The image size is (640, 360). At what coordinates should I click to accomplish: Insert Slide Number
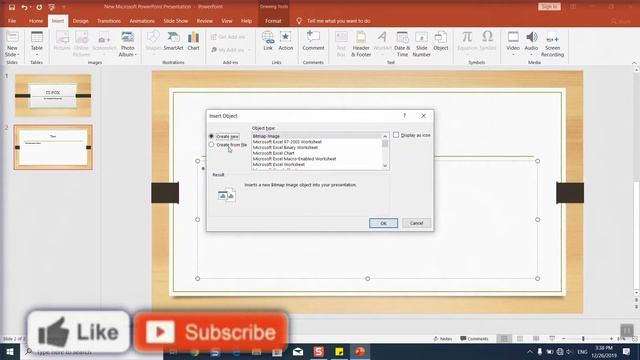tap(422, 44)
